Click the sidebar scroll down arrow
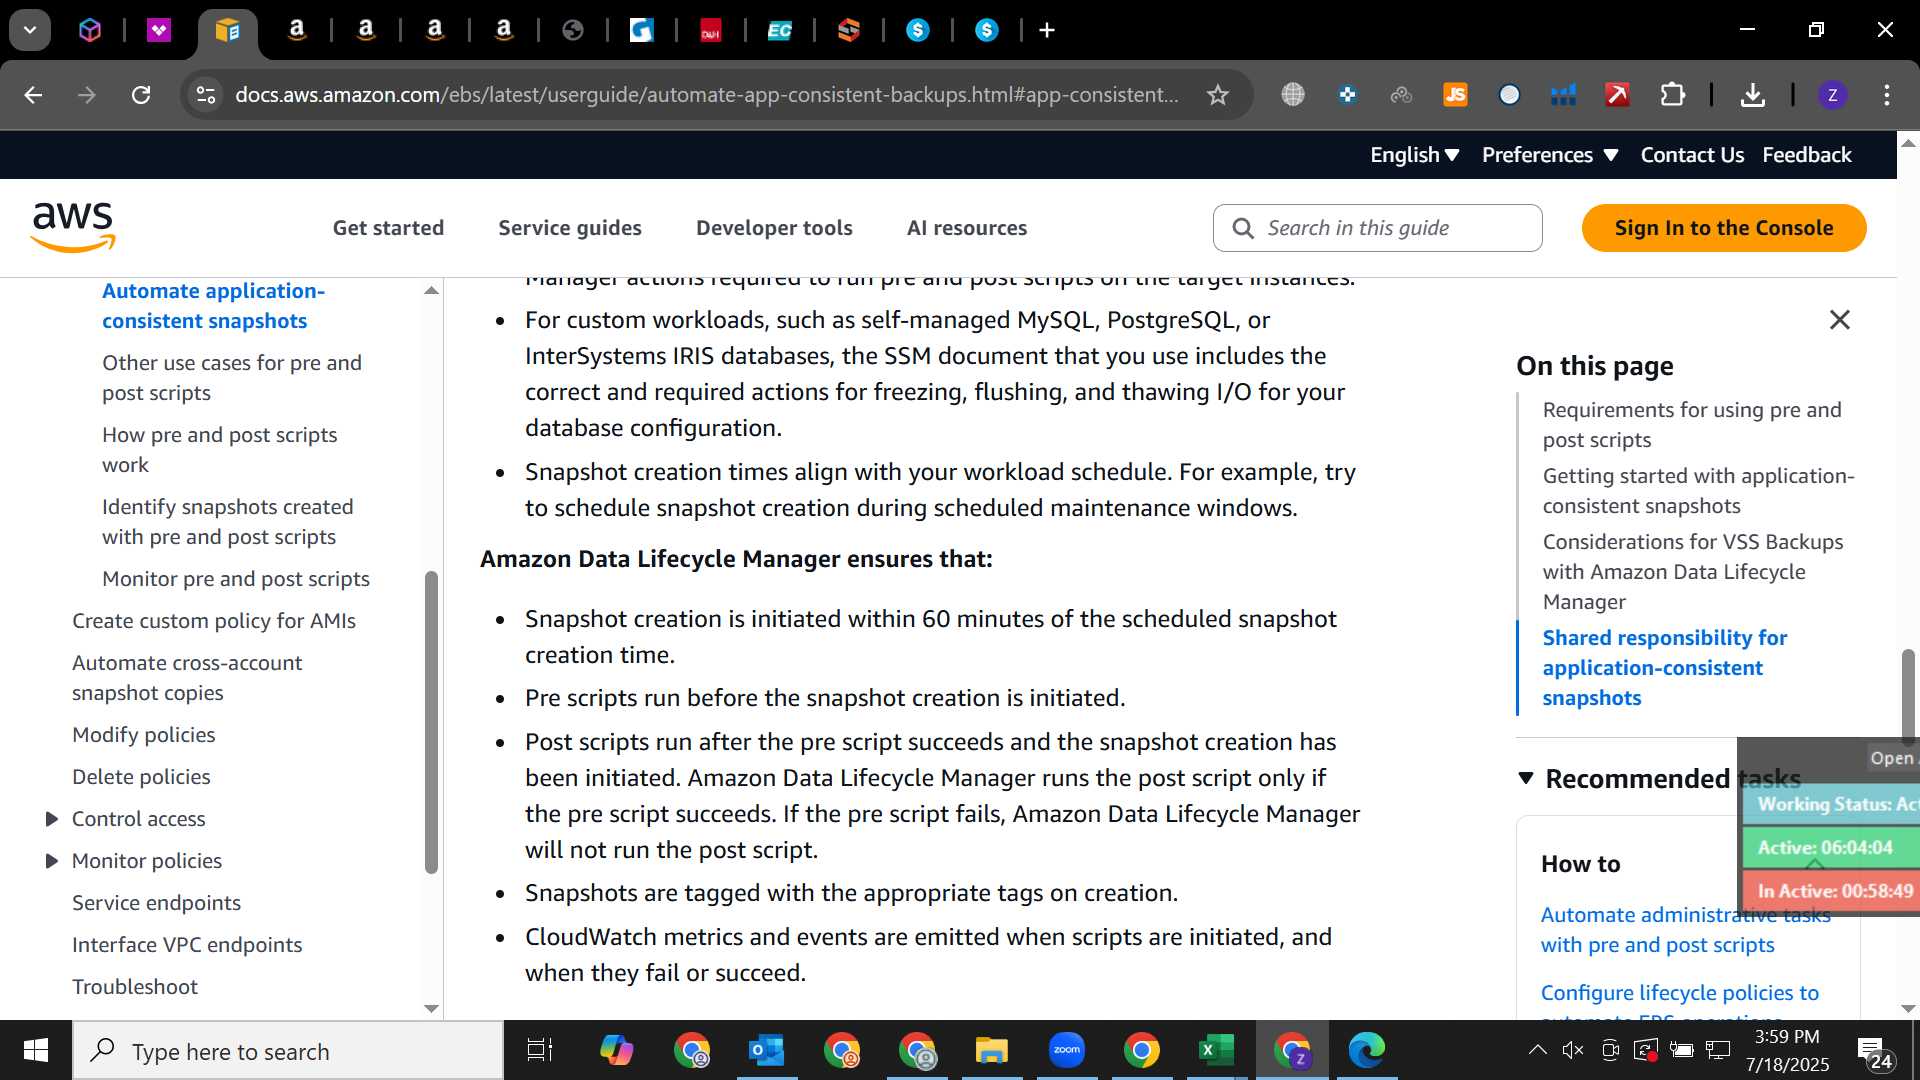This screenshot has width=1920, height=1080. (431, 1008)
